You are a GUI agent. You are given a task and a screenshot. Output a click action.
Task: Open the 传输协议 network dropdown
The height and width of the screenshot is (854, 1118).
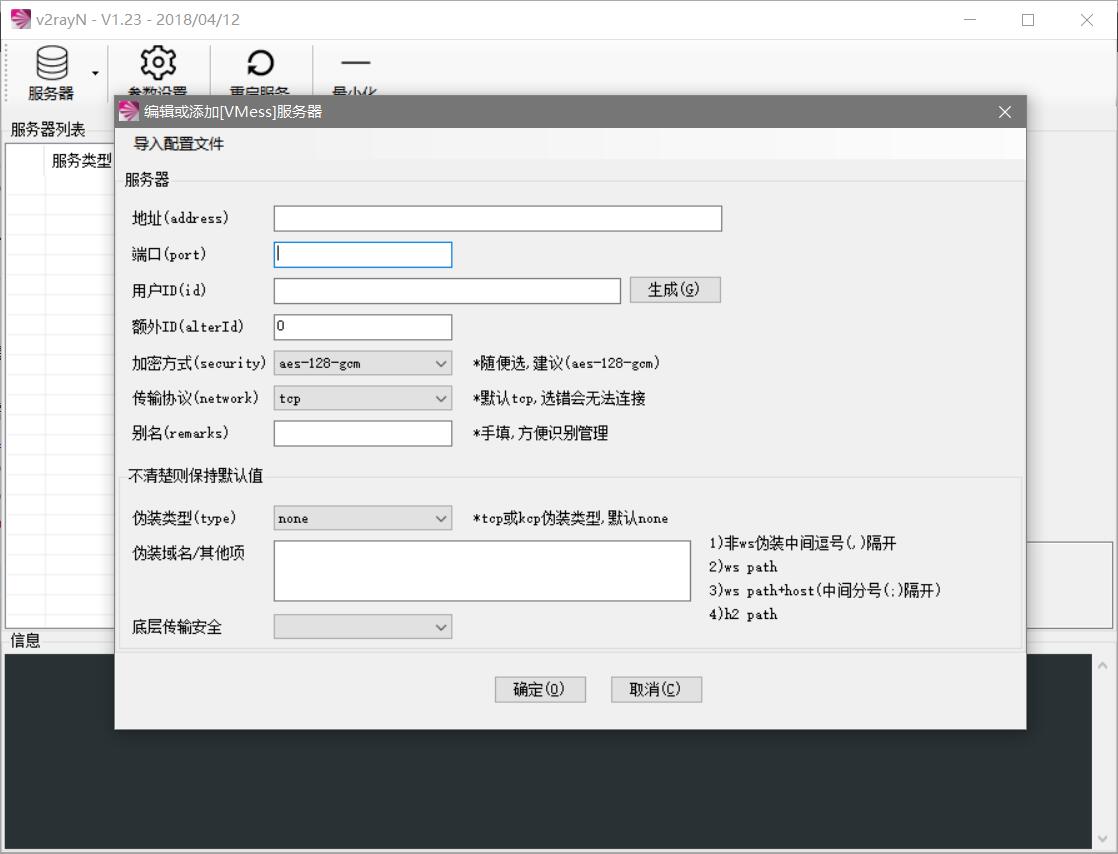coord(363,398)
